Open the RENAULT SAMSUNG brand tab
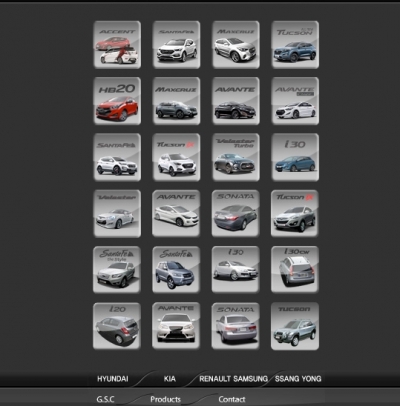 point(234,379)
